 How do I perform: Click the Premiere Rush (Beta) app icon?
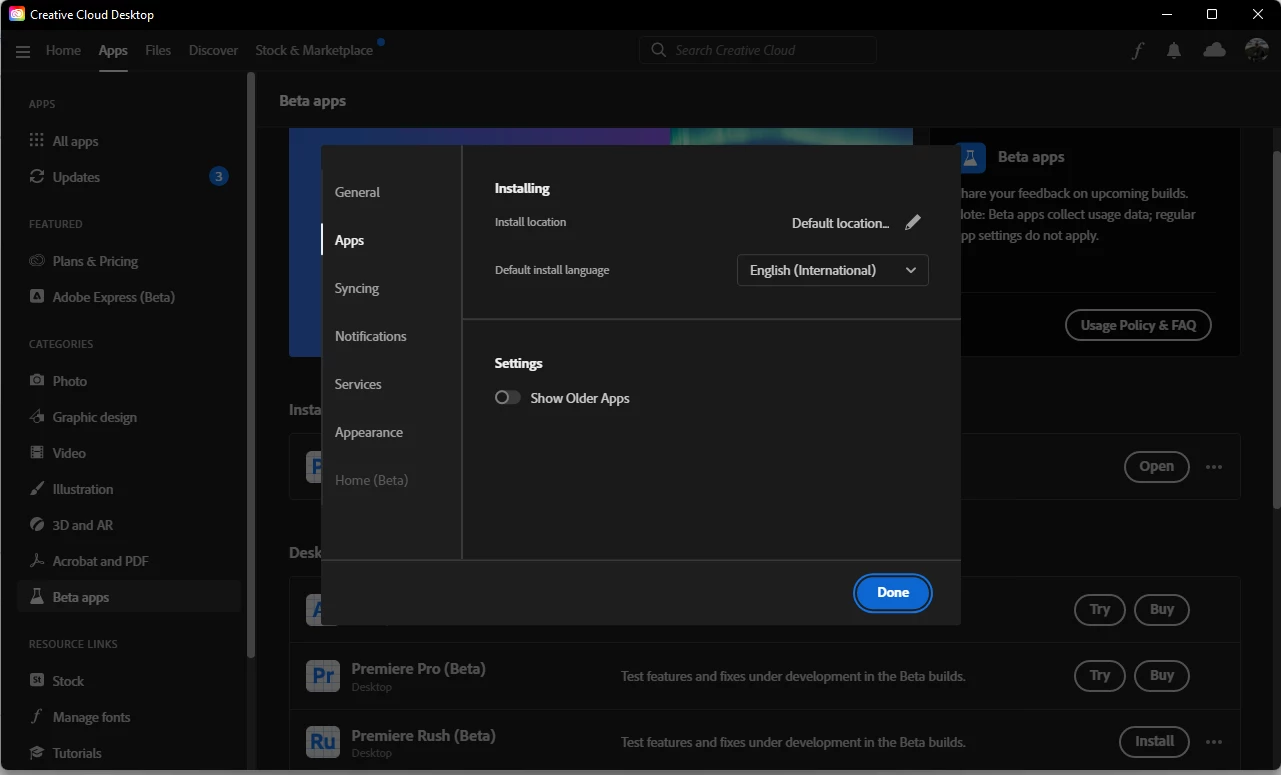(323, 742)
